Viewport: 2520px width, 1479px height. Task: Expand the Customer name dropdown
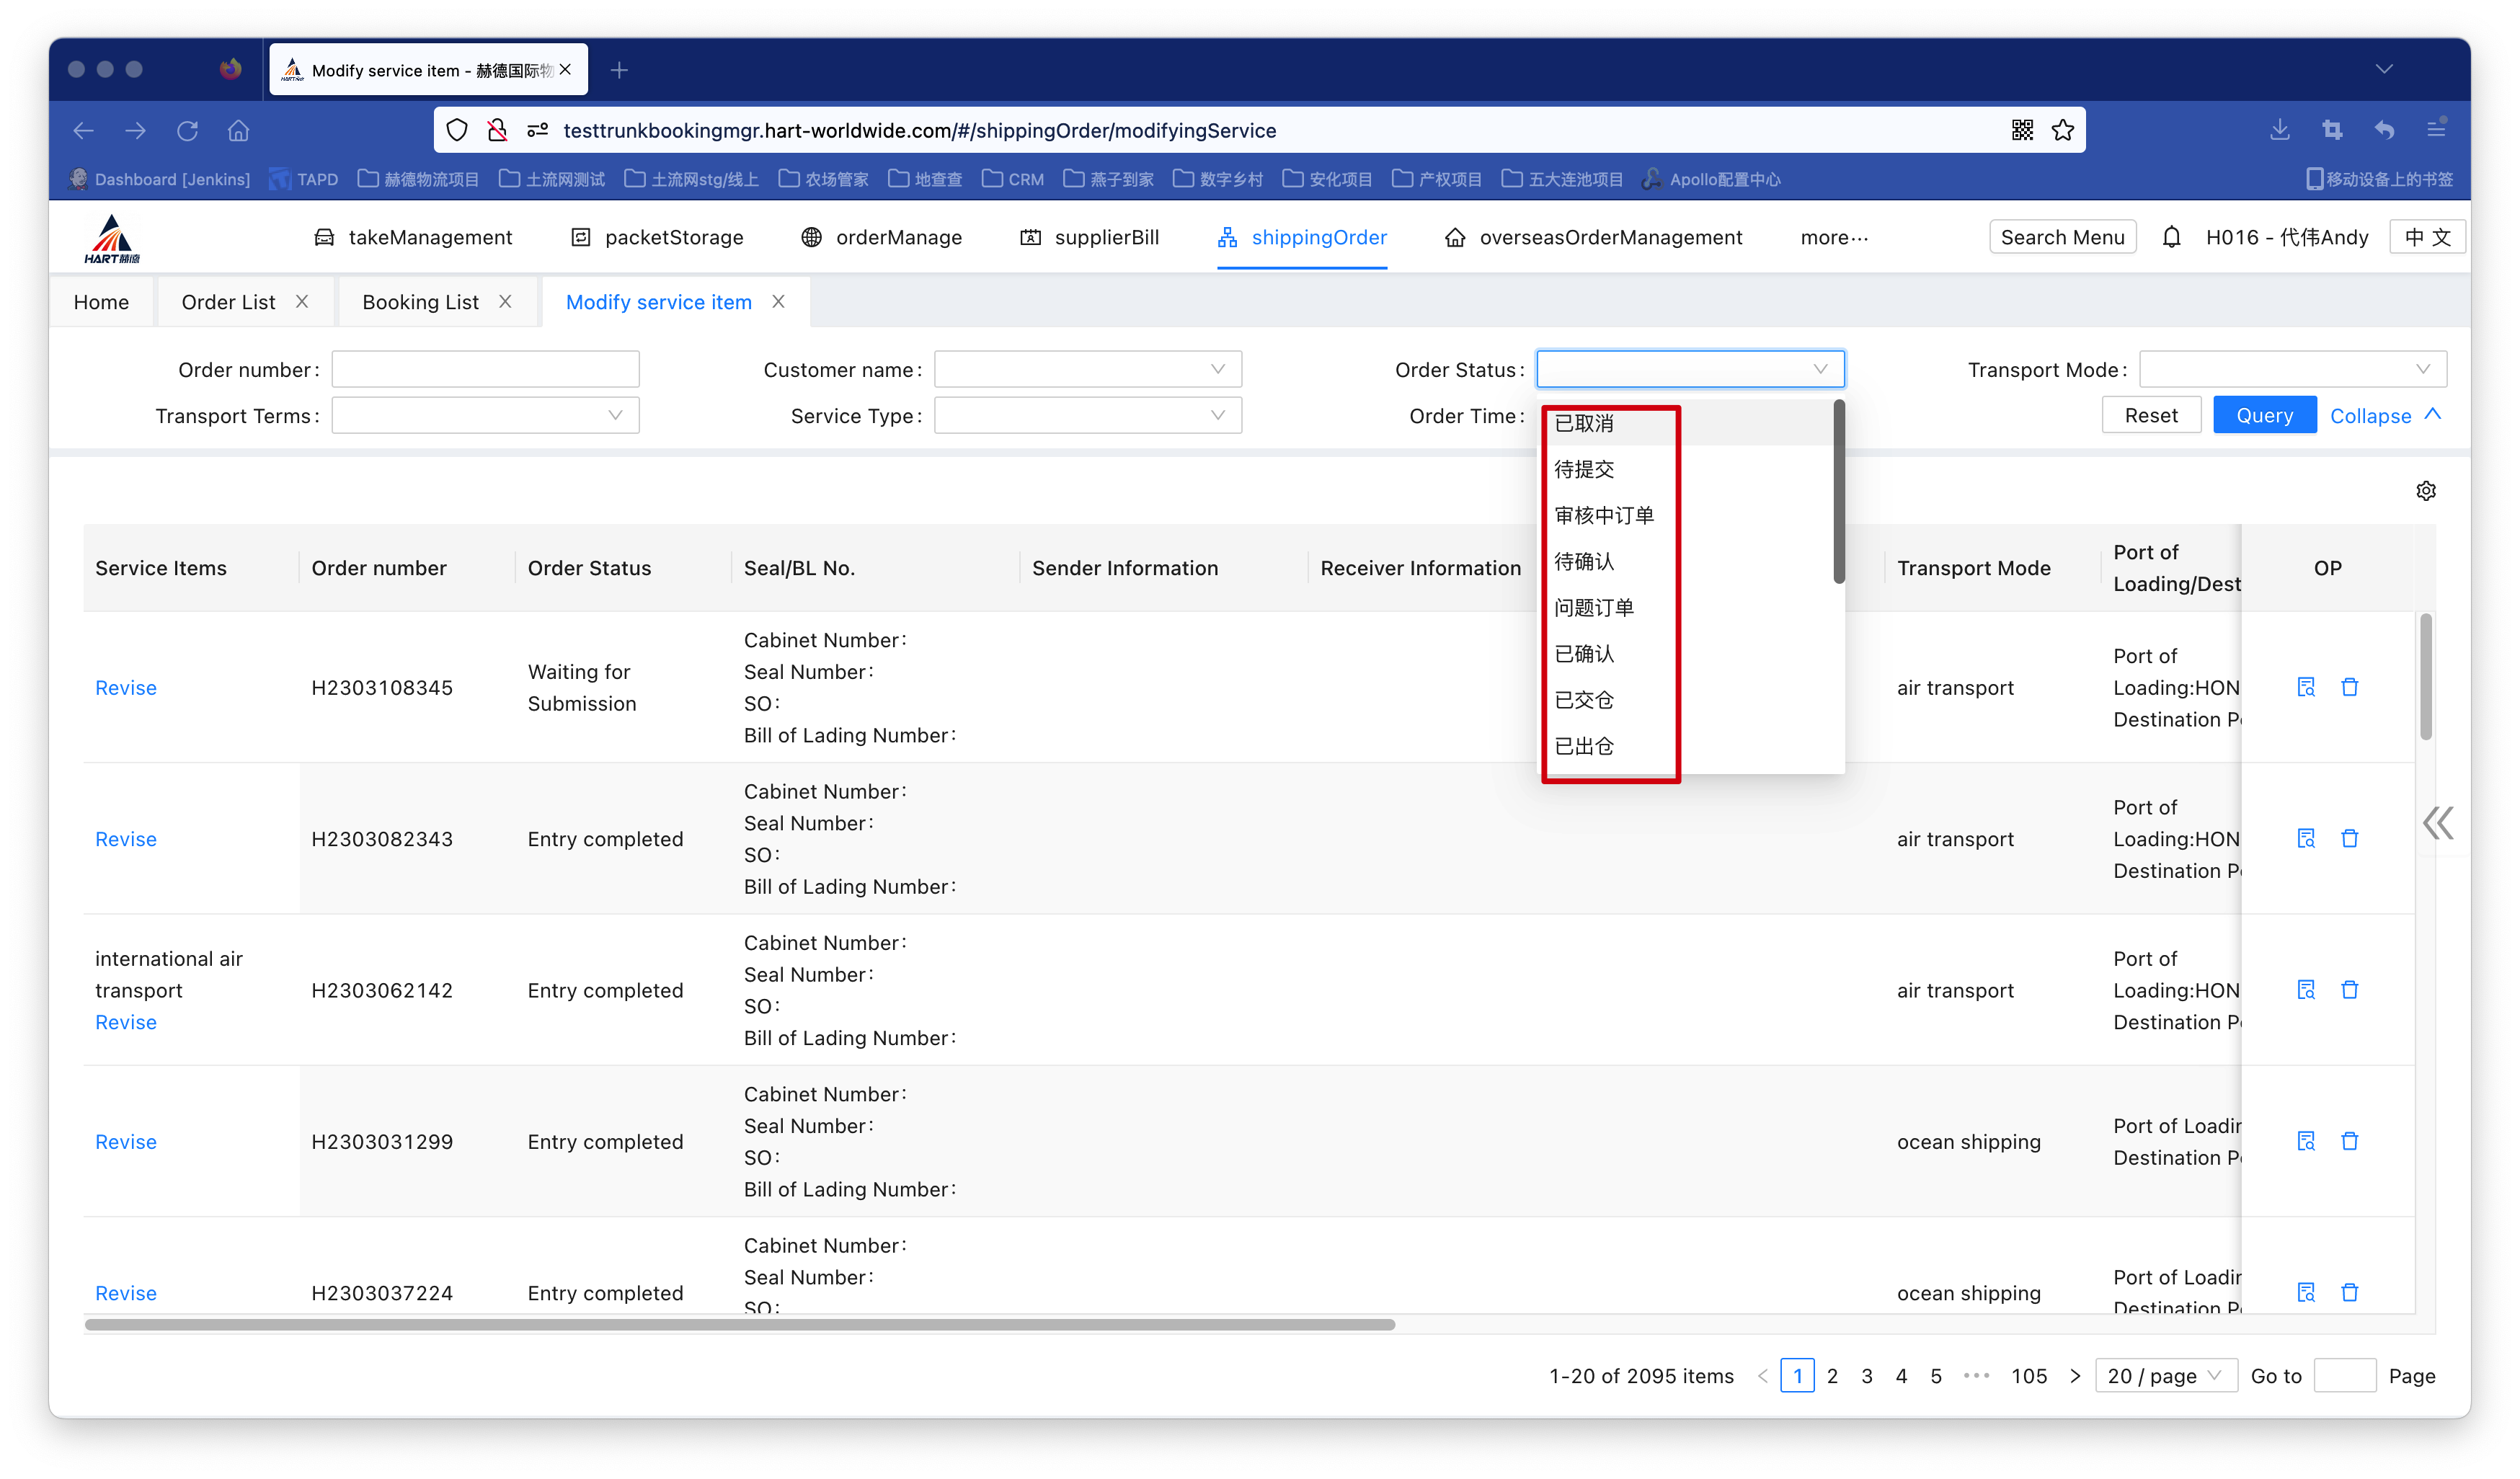pos(1087,369)
